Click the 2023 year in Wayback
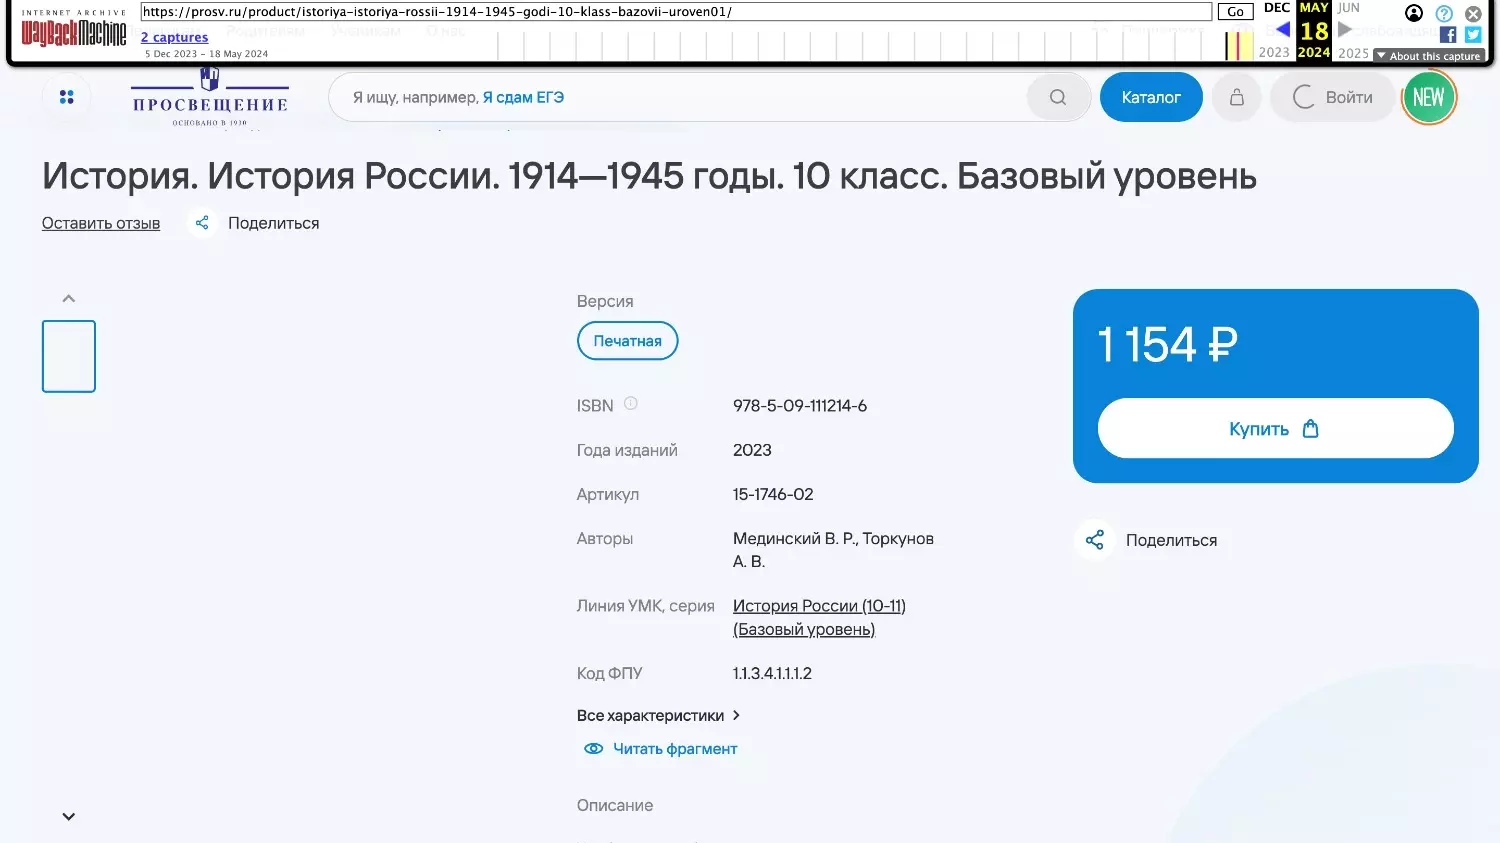 pyautogui.click(x=1274, y=53)
